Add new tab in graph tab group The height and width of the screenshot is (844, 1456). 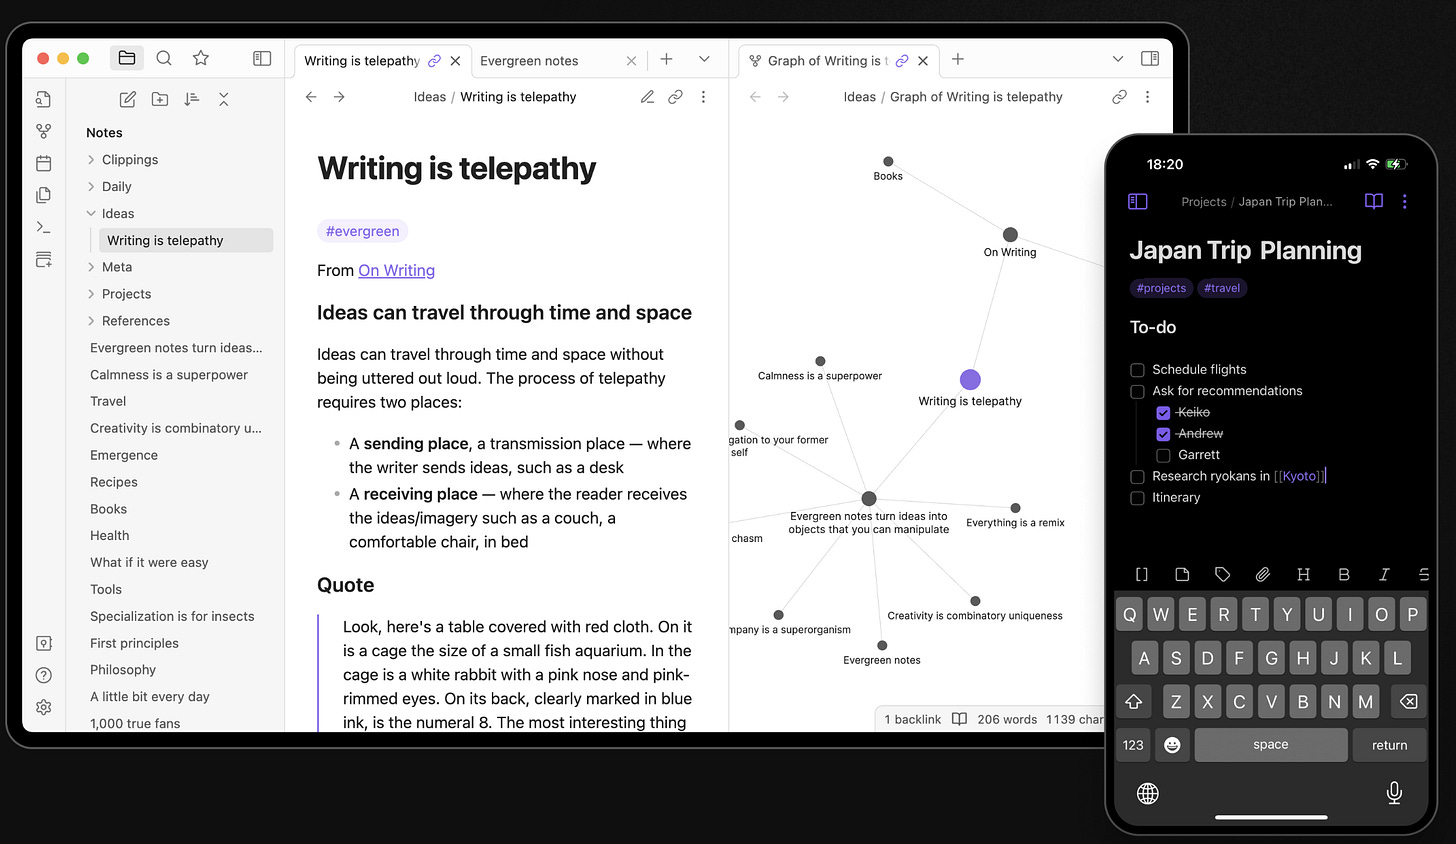(x=958, y=59)
